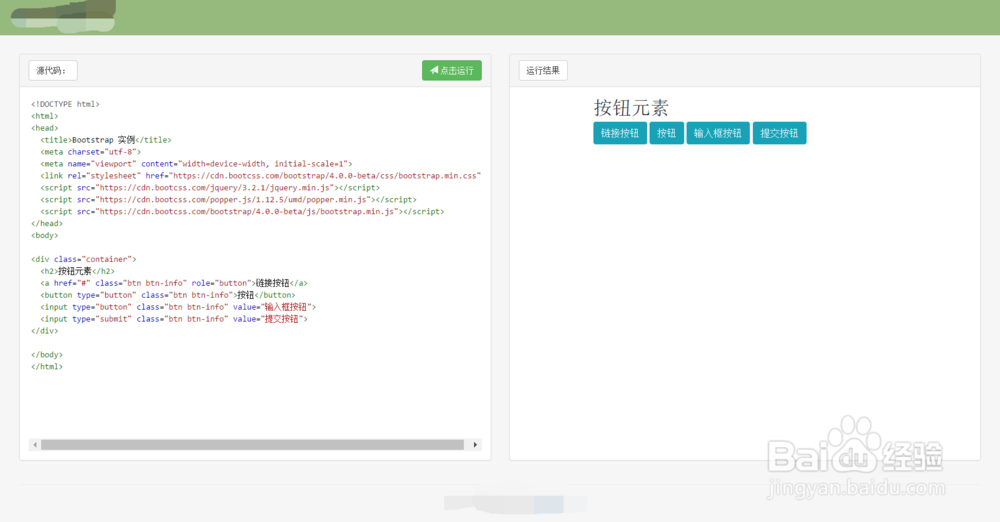The image size is (1000, 522).
Task: Click the <h2>按钮元素</h2> code line
Action: (x=78, y=271)
